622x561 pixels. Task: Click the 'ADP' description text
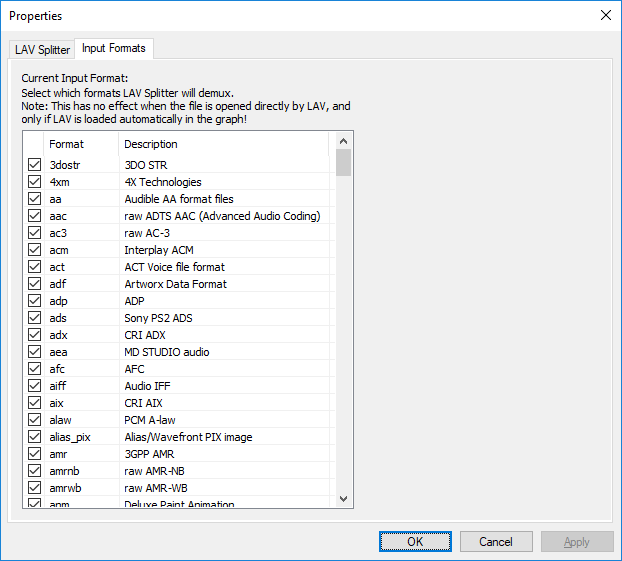134,301
